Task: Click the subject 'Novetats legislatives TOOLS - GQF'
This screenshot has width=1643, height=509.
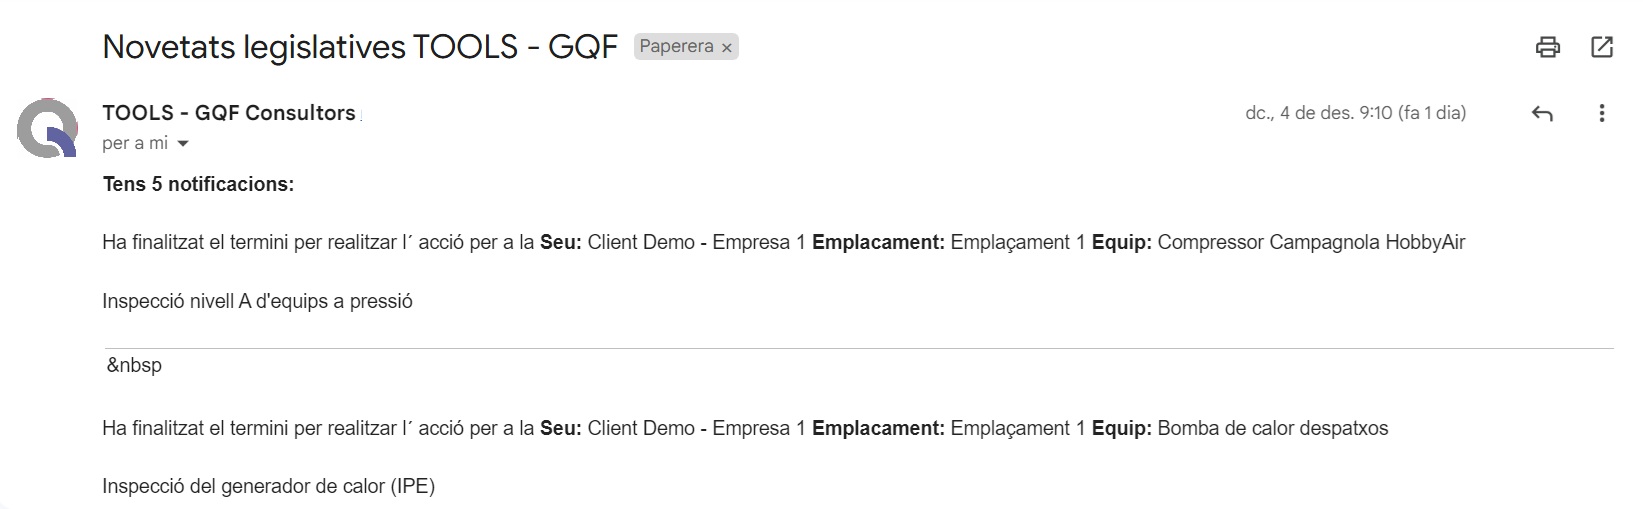Action: pyautogui.click(x=360, y=47)
